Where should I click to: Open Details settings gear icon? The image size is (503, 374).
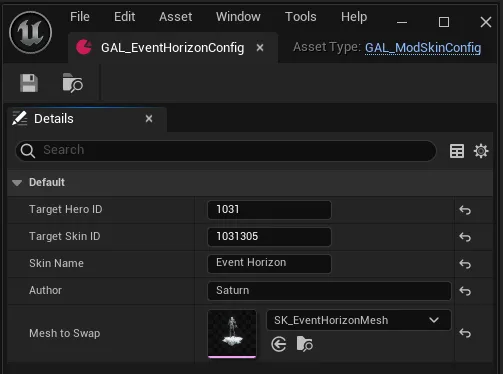coord(481,151)
